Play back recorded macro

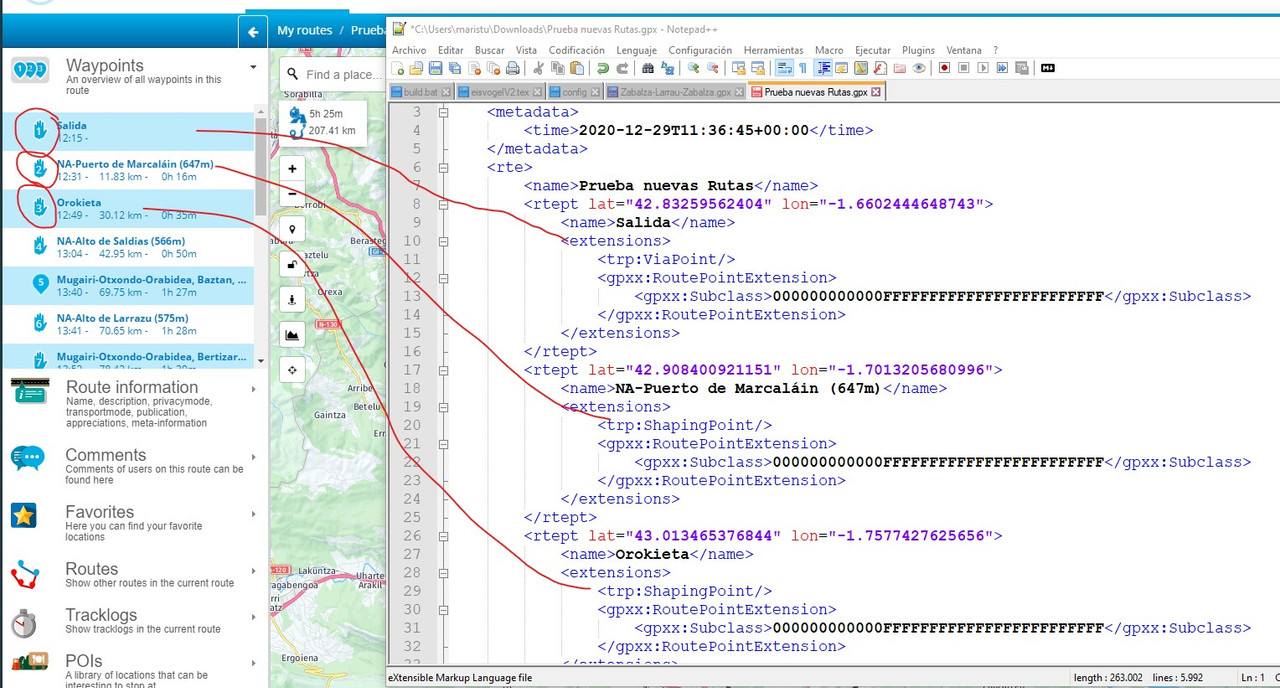point(983,68)
